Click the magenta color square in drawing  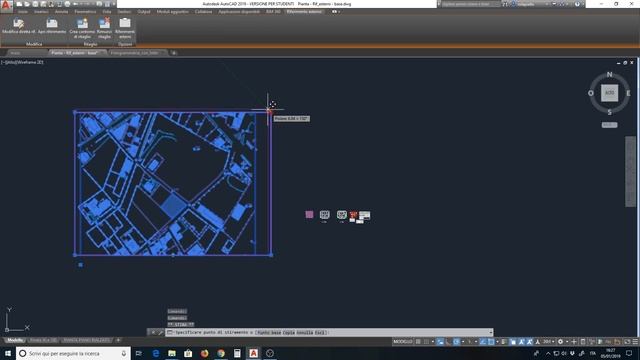309,214
